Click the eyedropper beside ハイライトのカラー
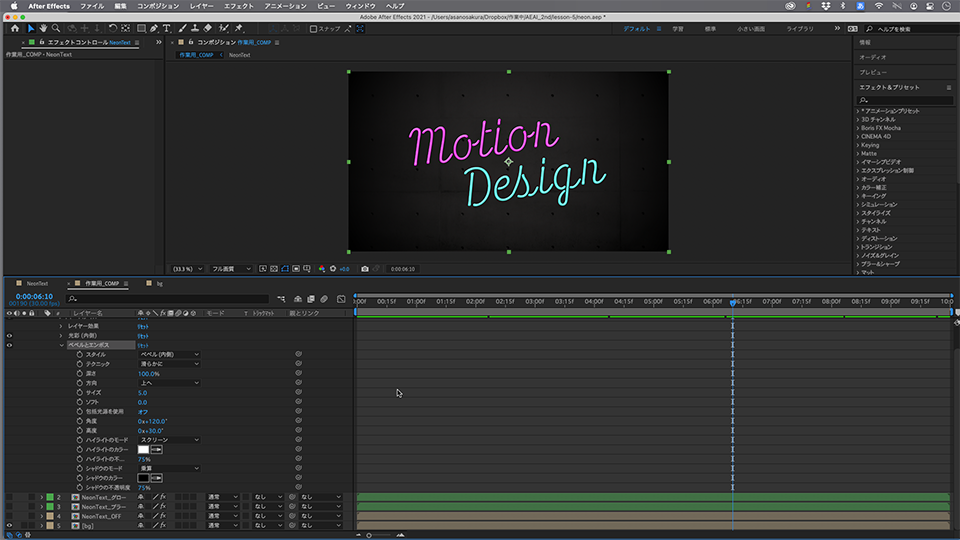The image size is (960, 540). [157, 449]
